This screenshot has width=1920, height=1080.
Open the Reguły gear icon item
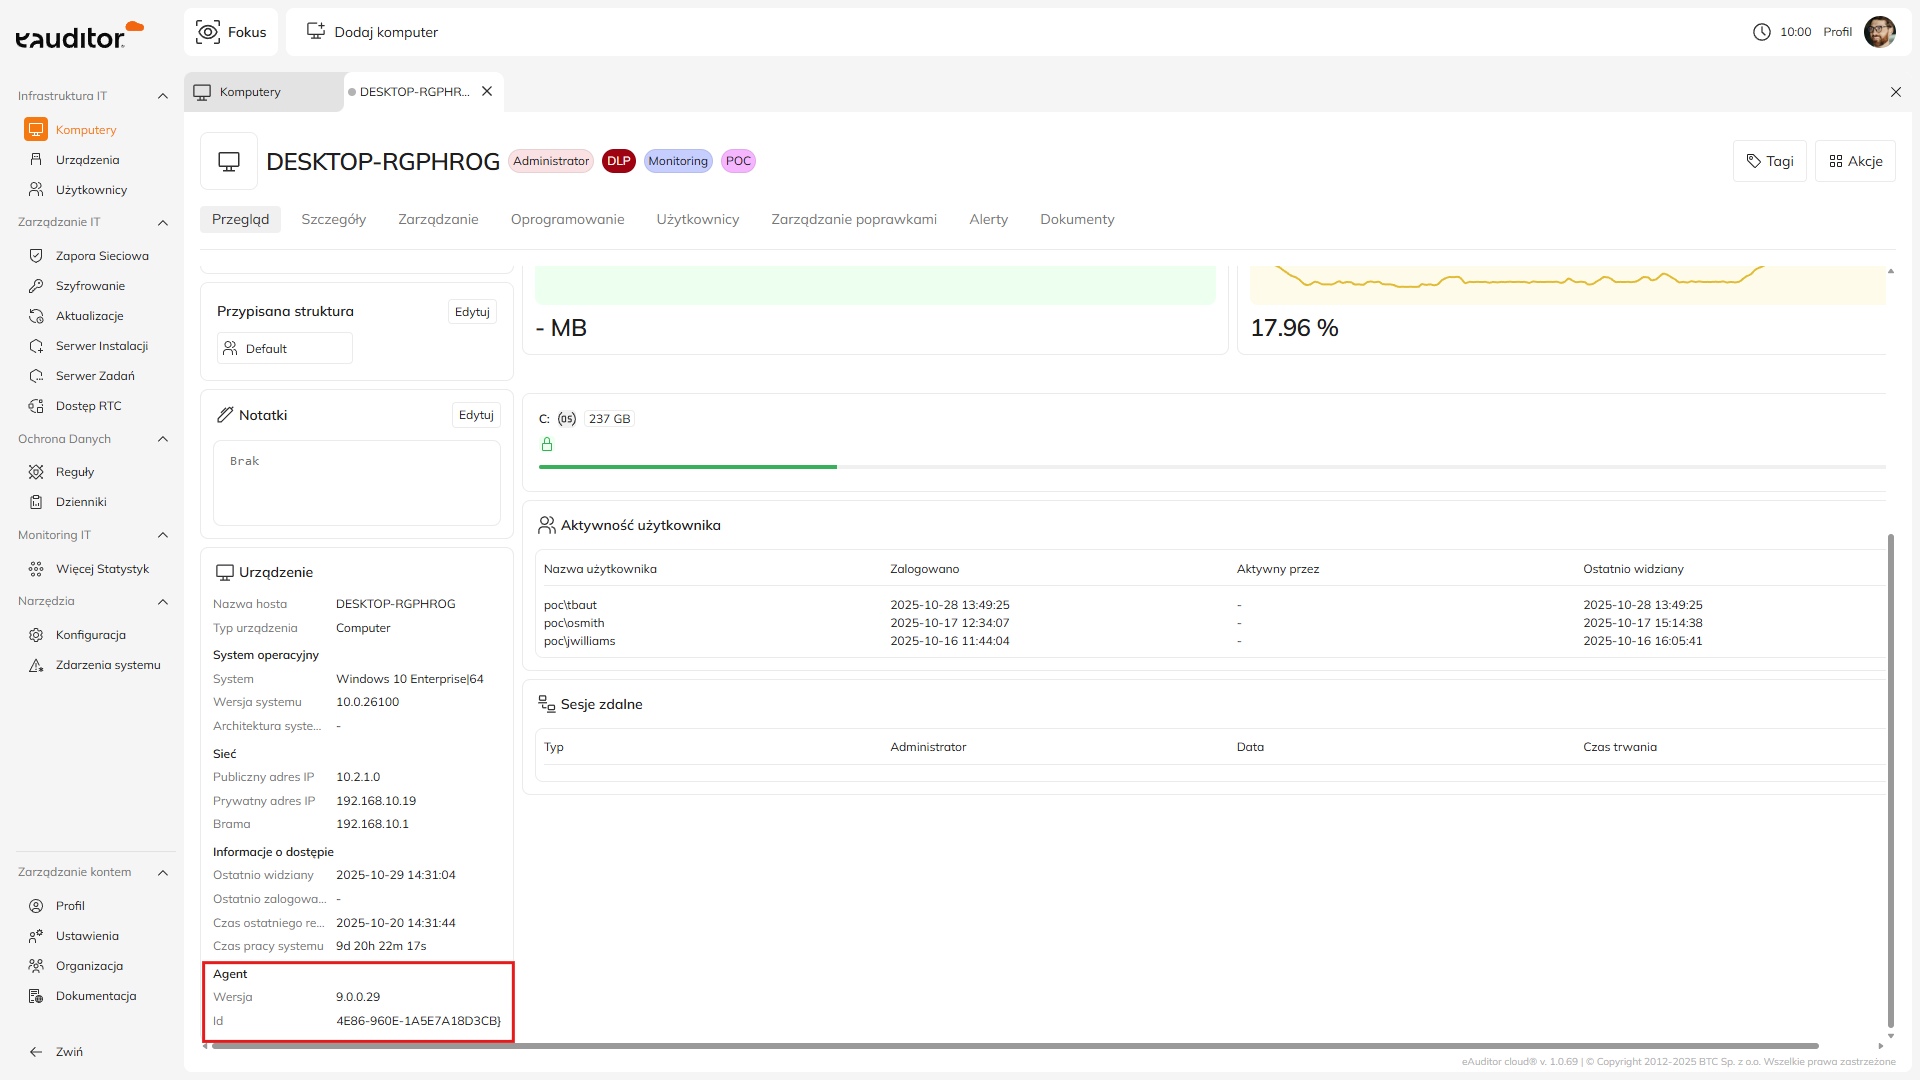36,472
